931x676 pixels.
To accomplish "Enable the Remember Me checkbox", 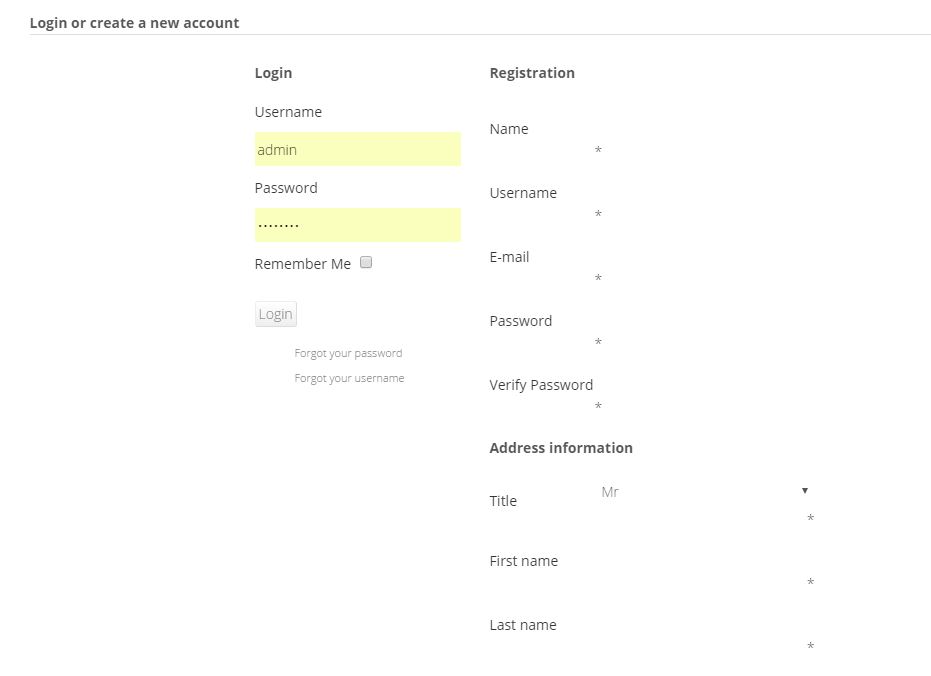I will (x=366, y=262).
